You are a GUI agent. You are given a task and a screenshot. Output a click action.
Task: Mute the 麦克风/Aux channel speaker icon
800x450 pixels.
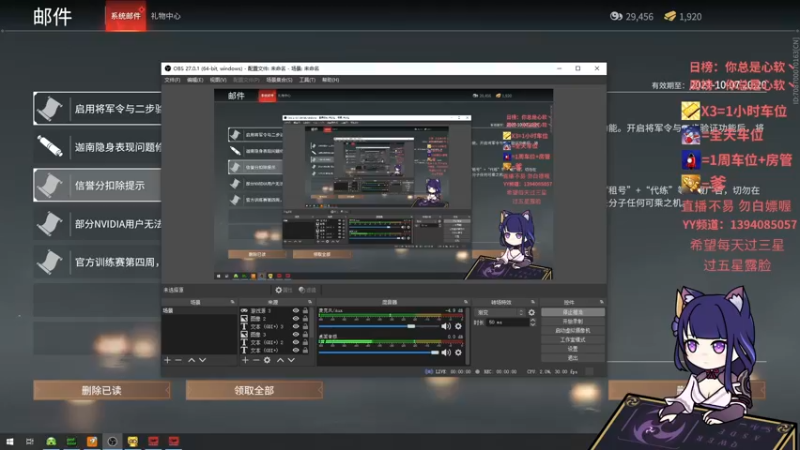pyautogui.click(x=446, y=326)
